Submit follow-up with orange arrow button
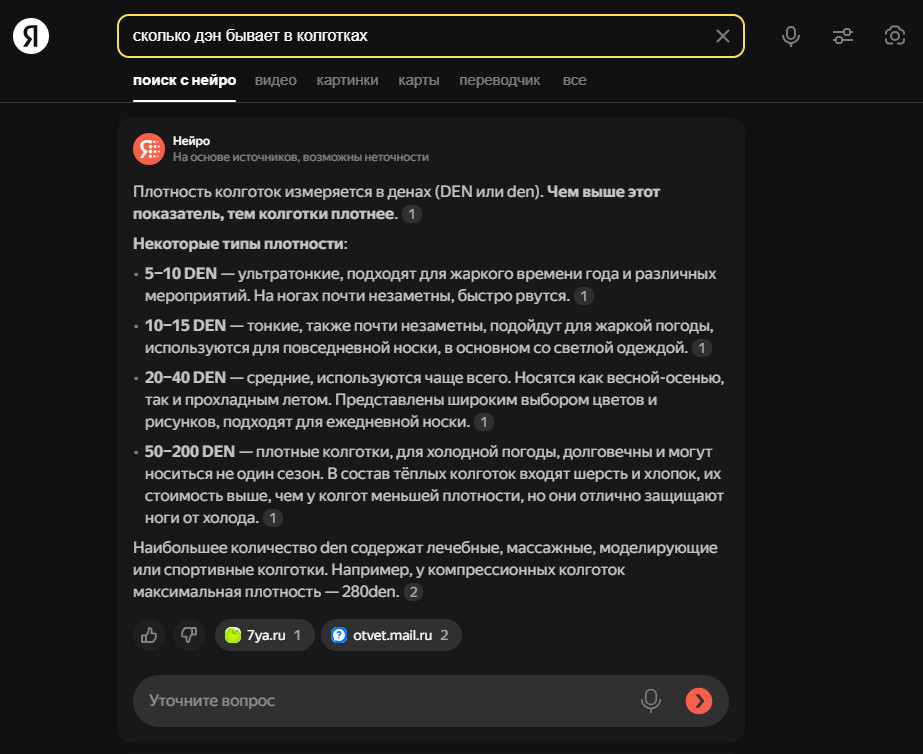 coord(698,701)
